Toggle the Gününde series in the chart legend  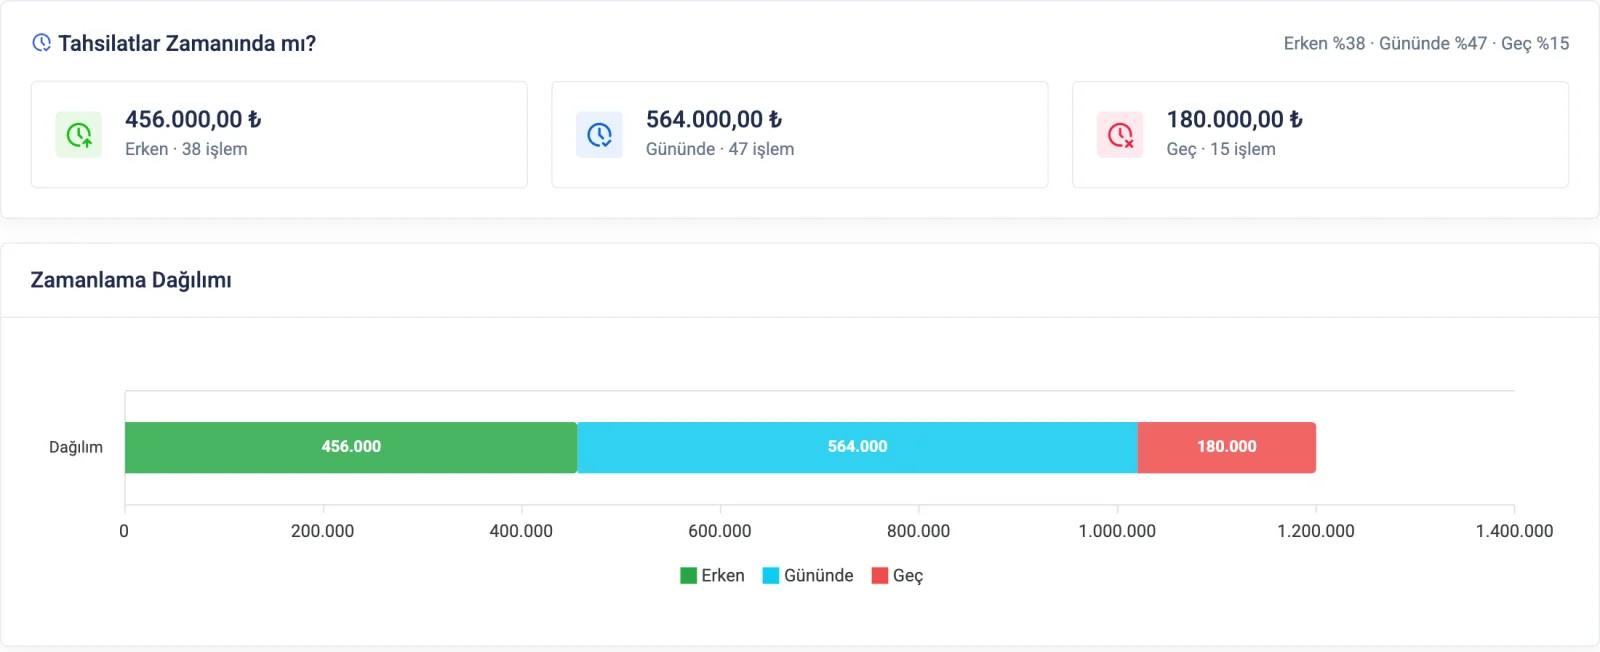[808, 575]
